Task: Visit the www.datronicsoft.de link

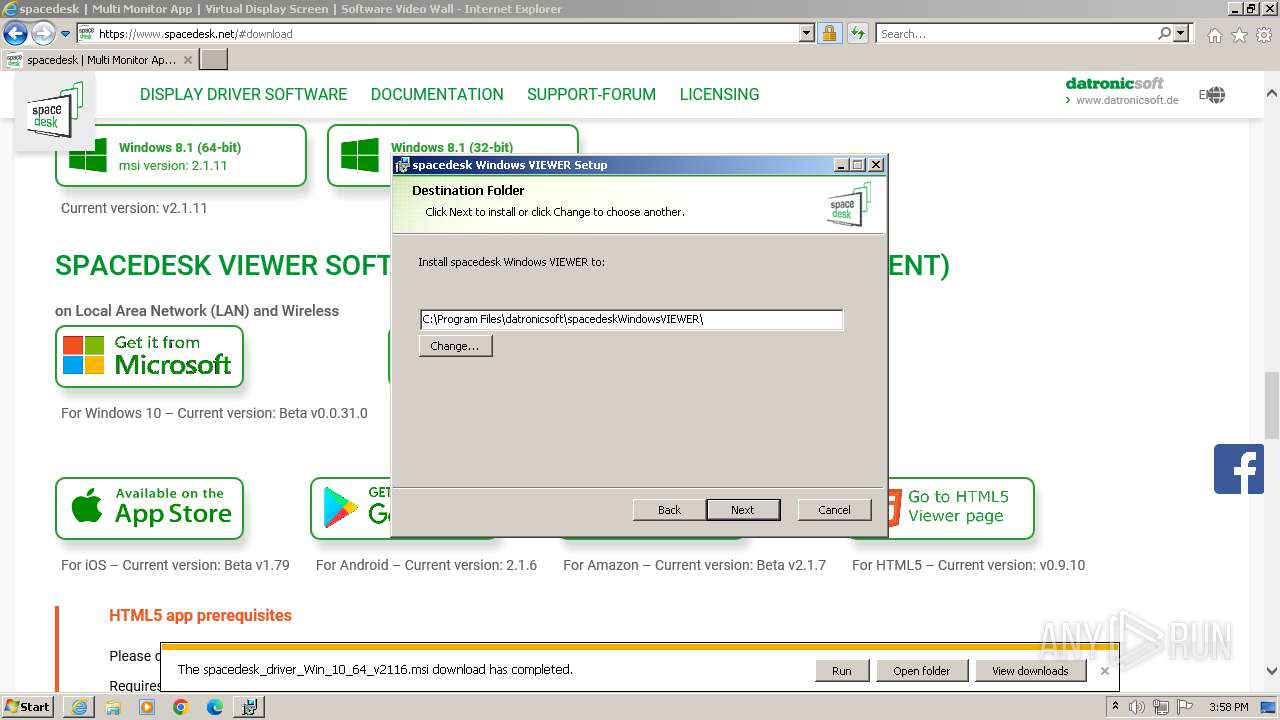Action: click(x=1127, y=100)
